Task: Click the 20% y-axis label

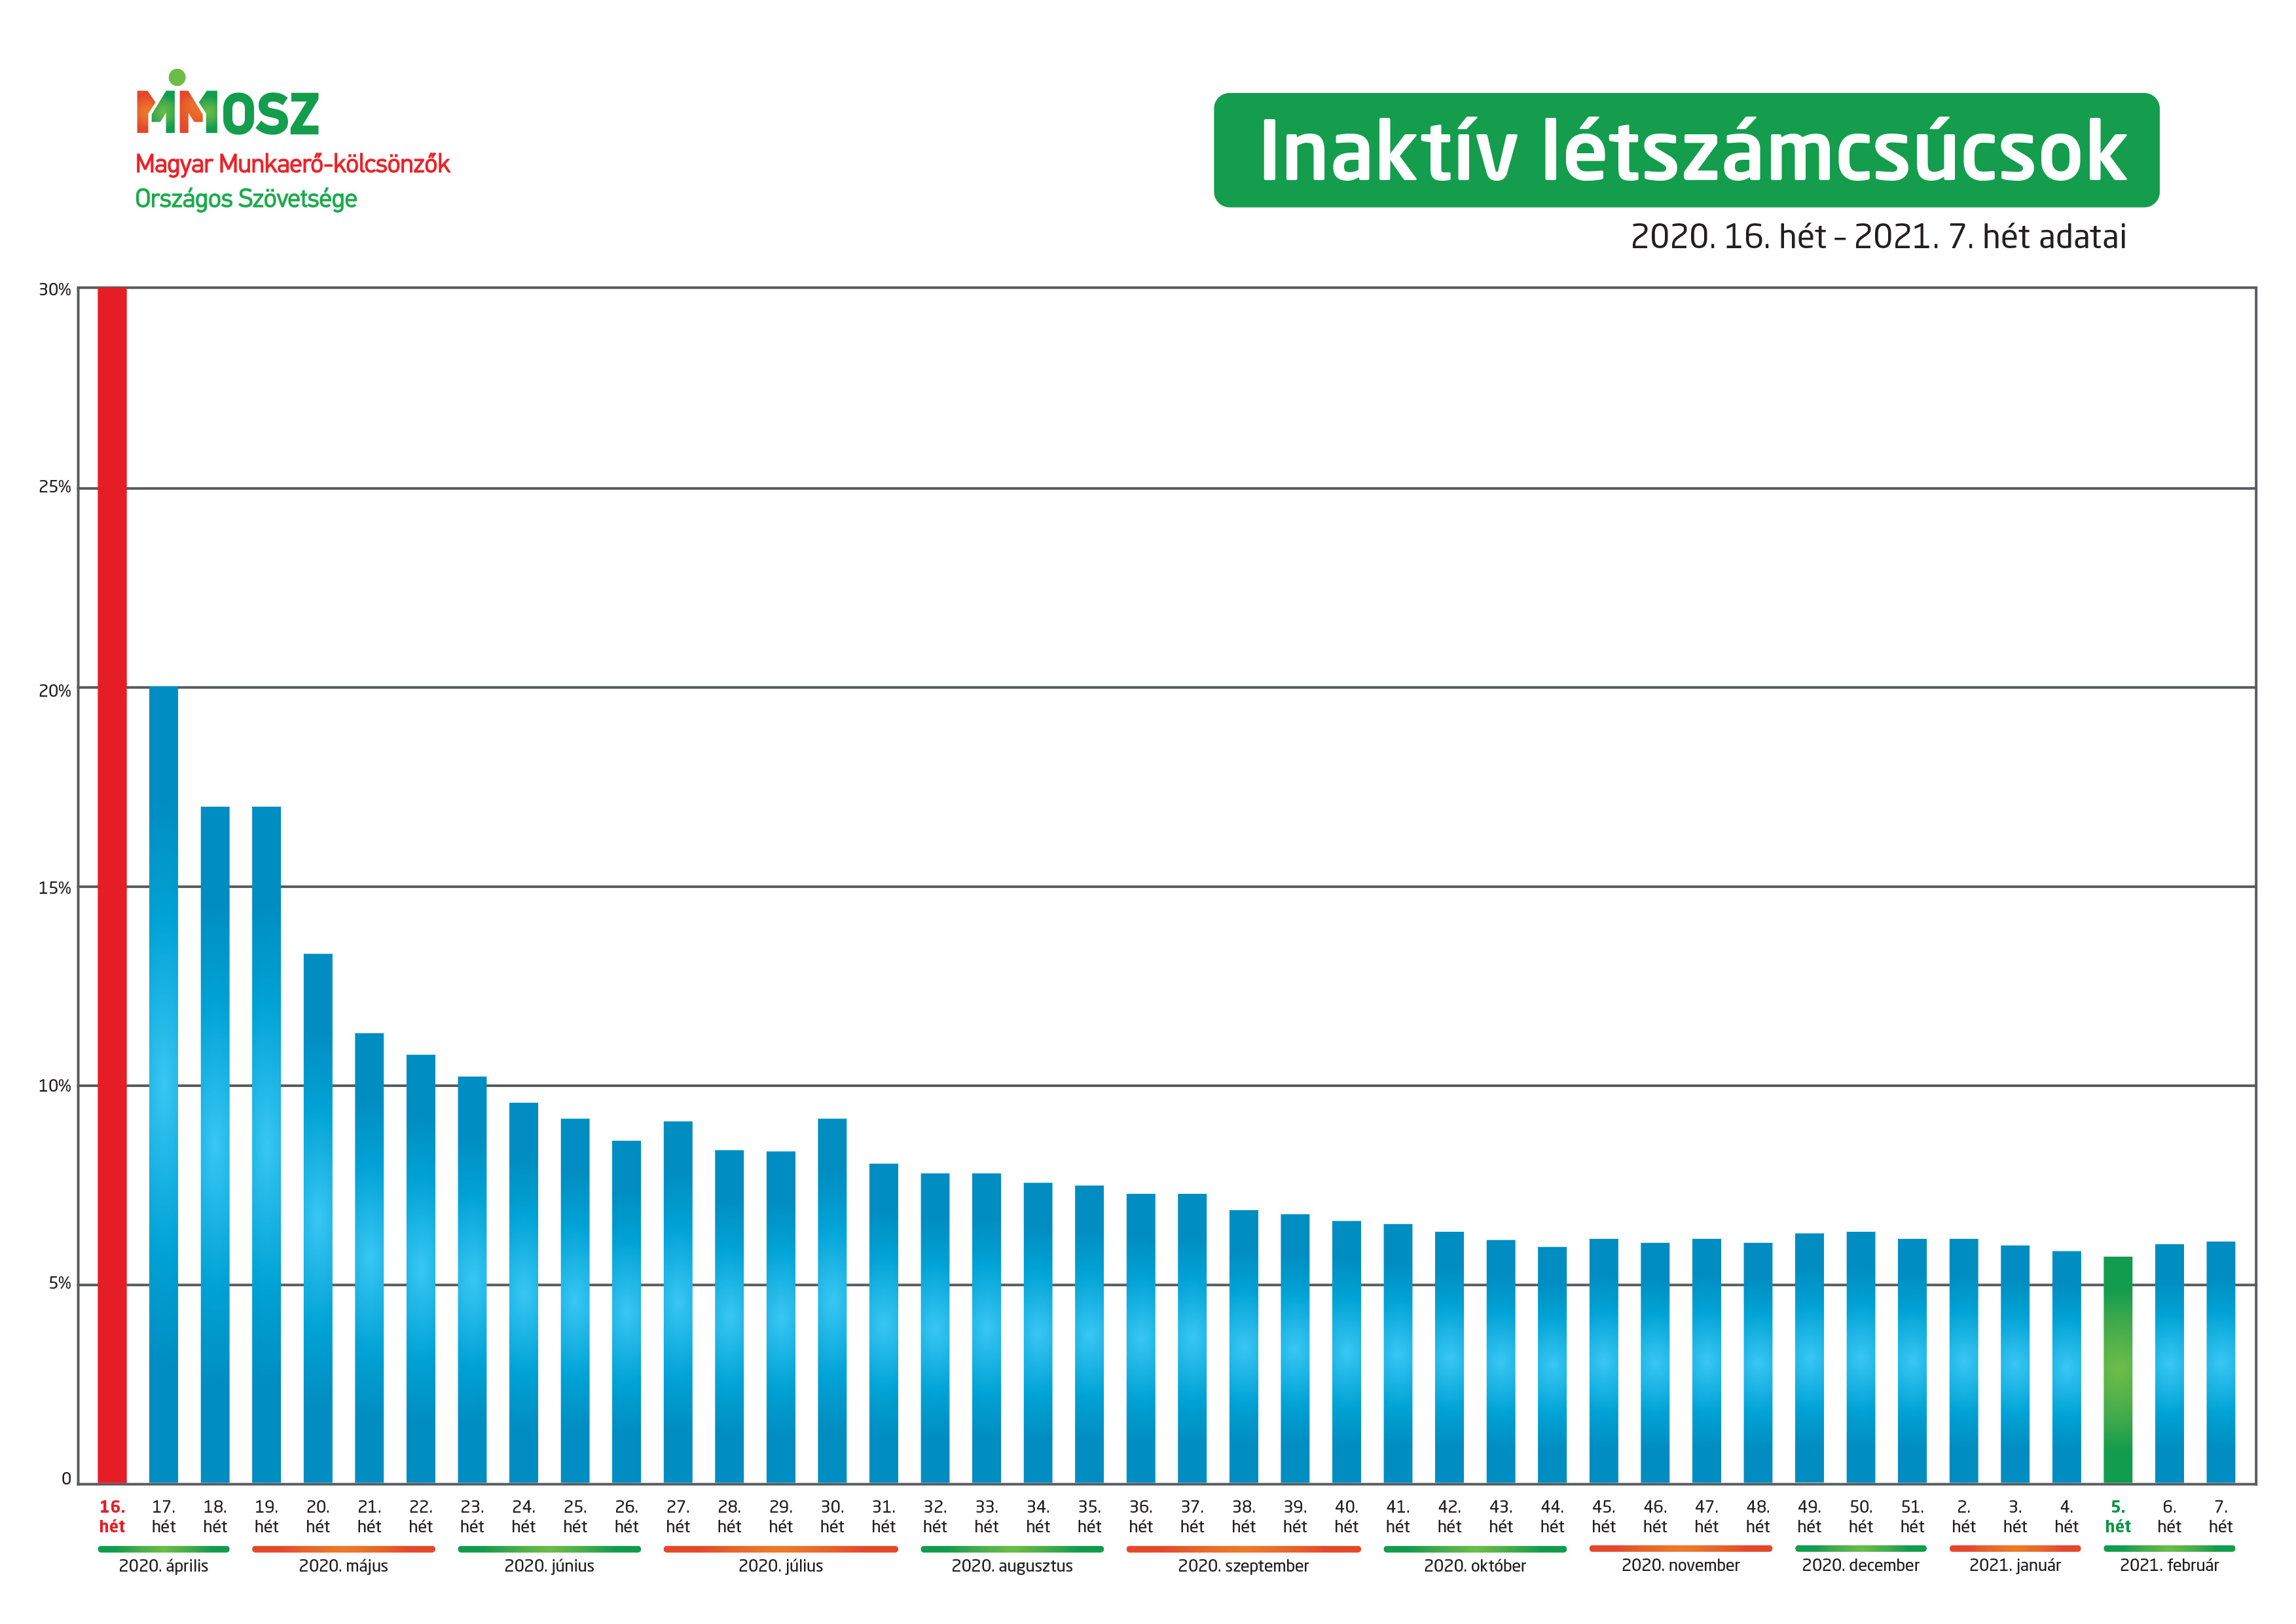Action: tap(55, 690)
